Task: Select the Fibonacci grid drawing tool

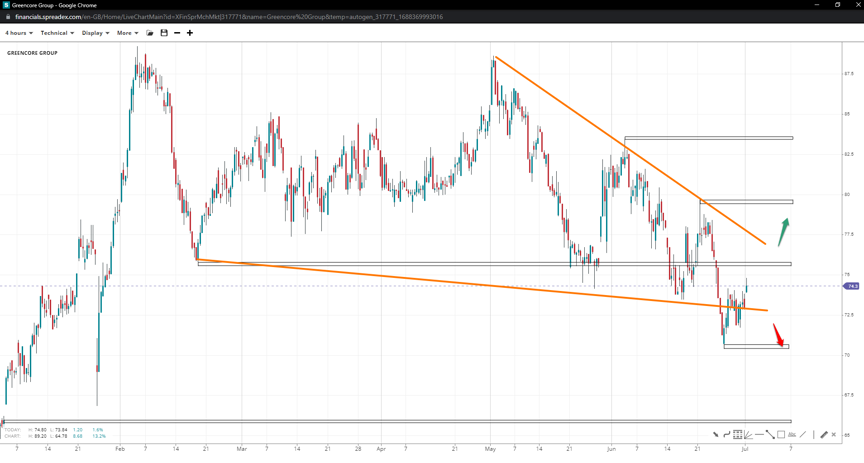Action: click(x=737, y=435)
